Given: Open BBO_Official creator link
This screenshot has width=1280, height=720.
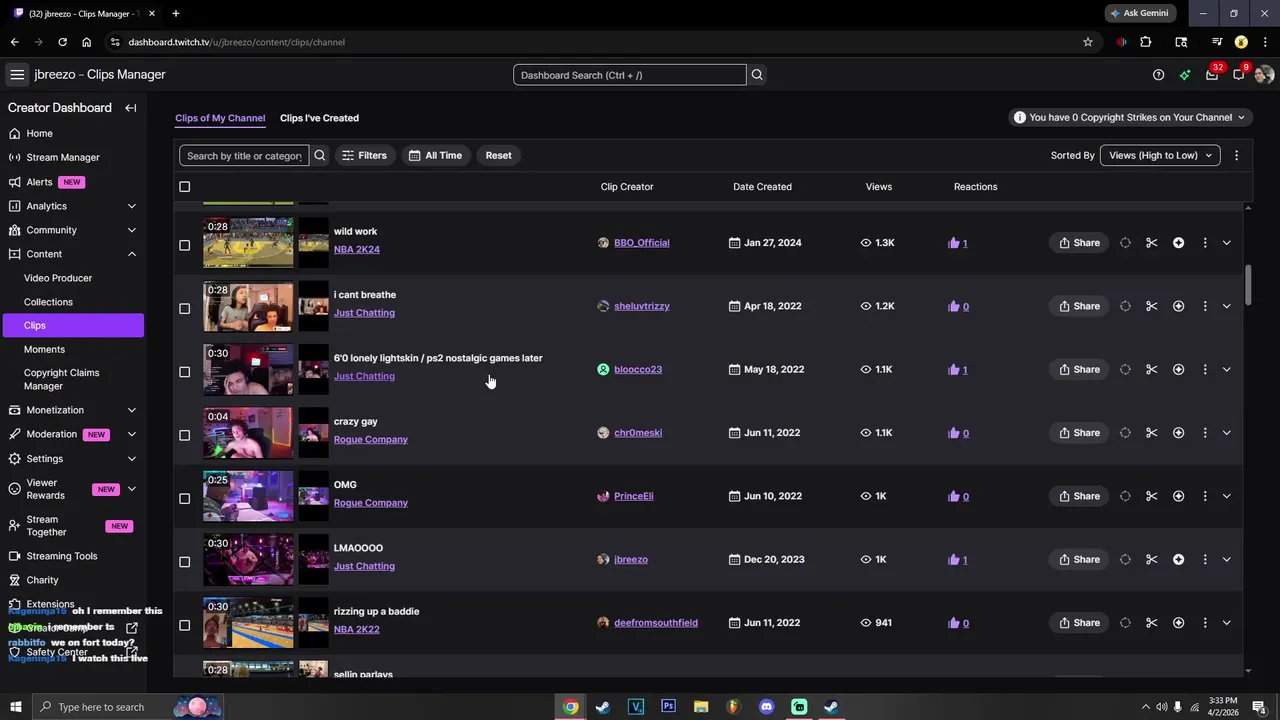Looking at the screenshot, I should coord(641,243).
